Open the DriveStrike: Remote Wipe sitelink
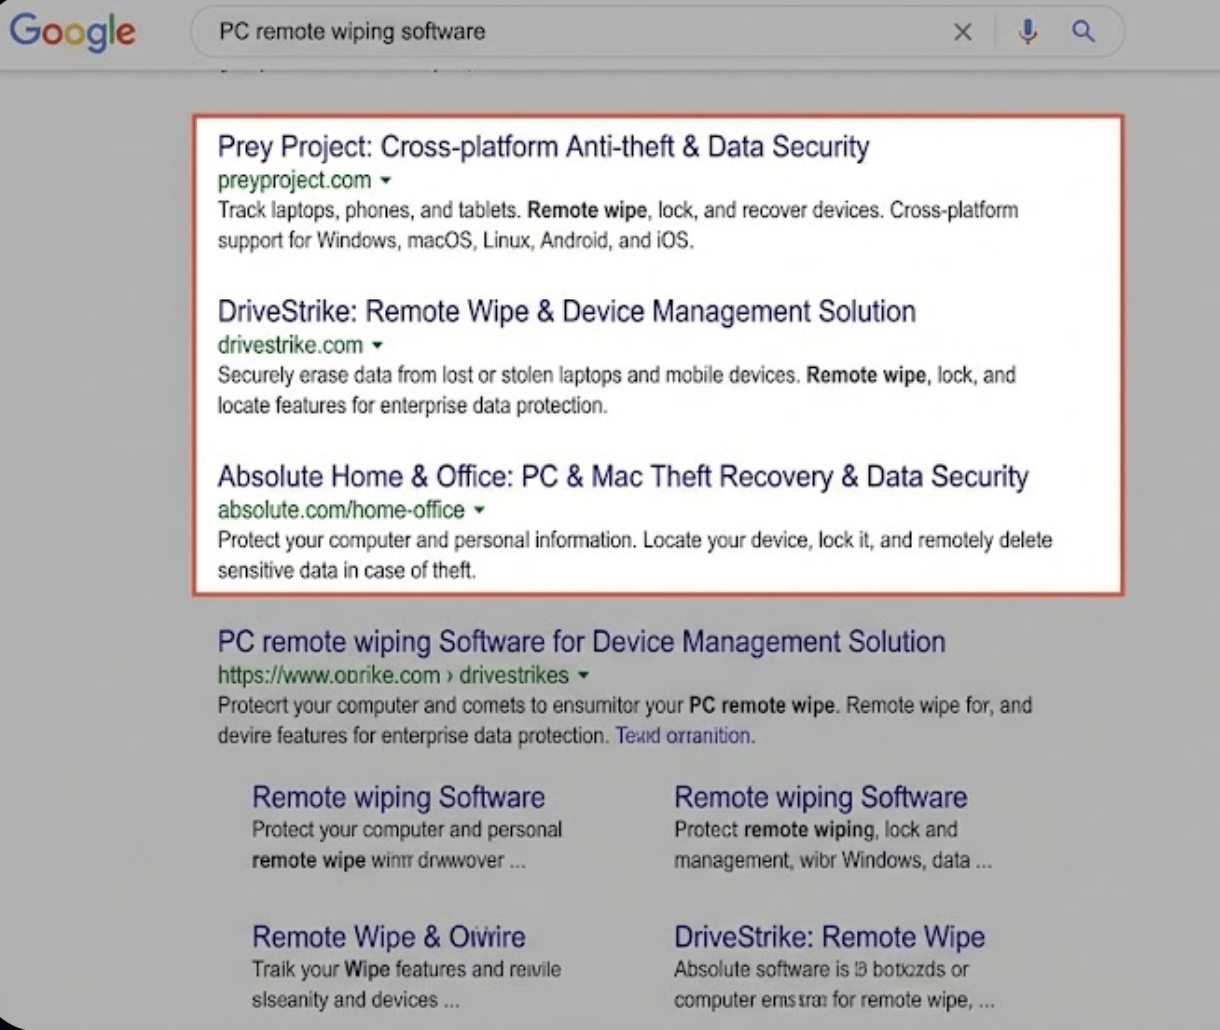The width and height of the screenshot is (1220, 1030). (829, 937)
